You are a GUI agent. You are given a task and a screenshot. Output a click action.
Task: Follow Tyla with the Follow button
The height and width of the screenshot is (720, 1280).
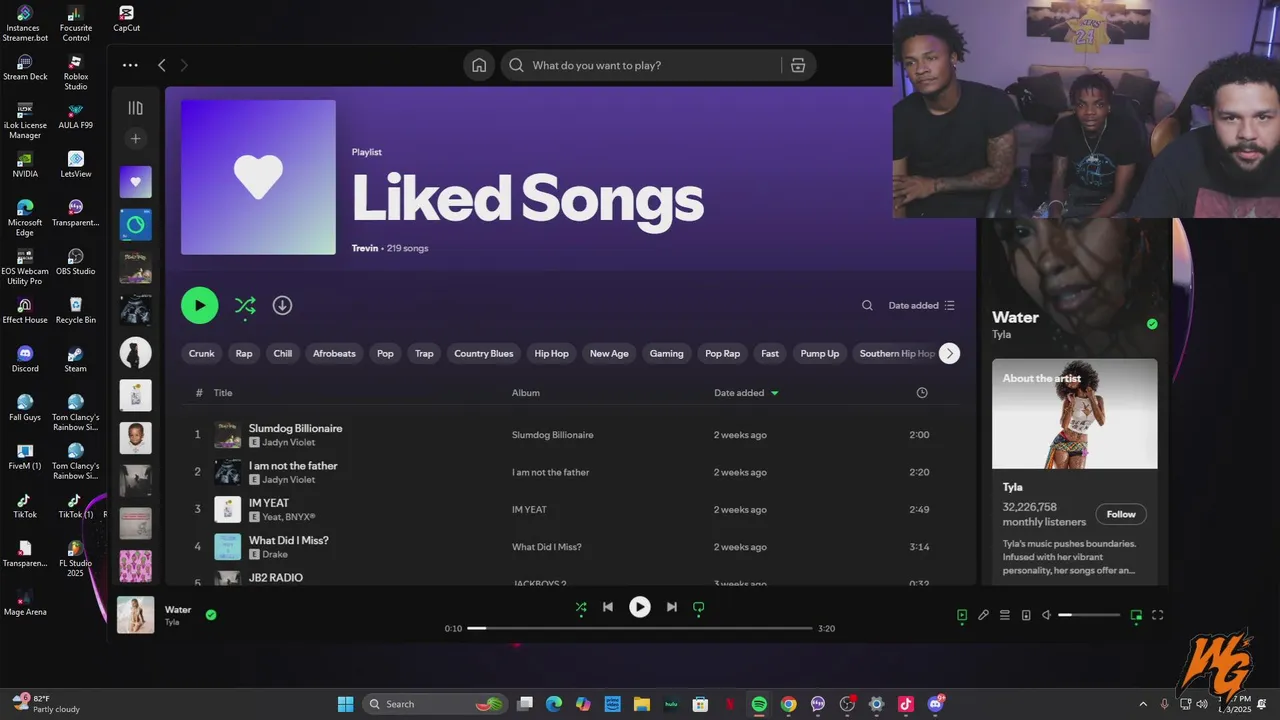pyautogui.click(x=1121, y=514)
